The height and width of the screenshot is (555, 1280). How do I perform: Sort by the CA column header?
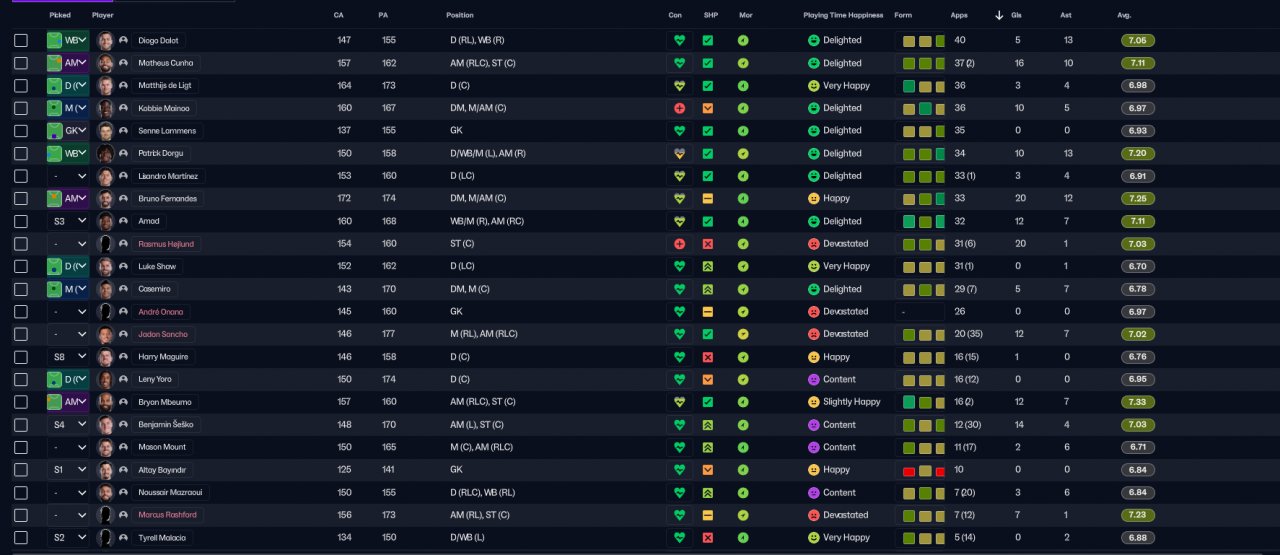pyautogui.click(x=339, y=15)
